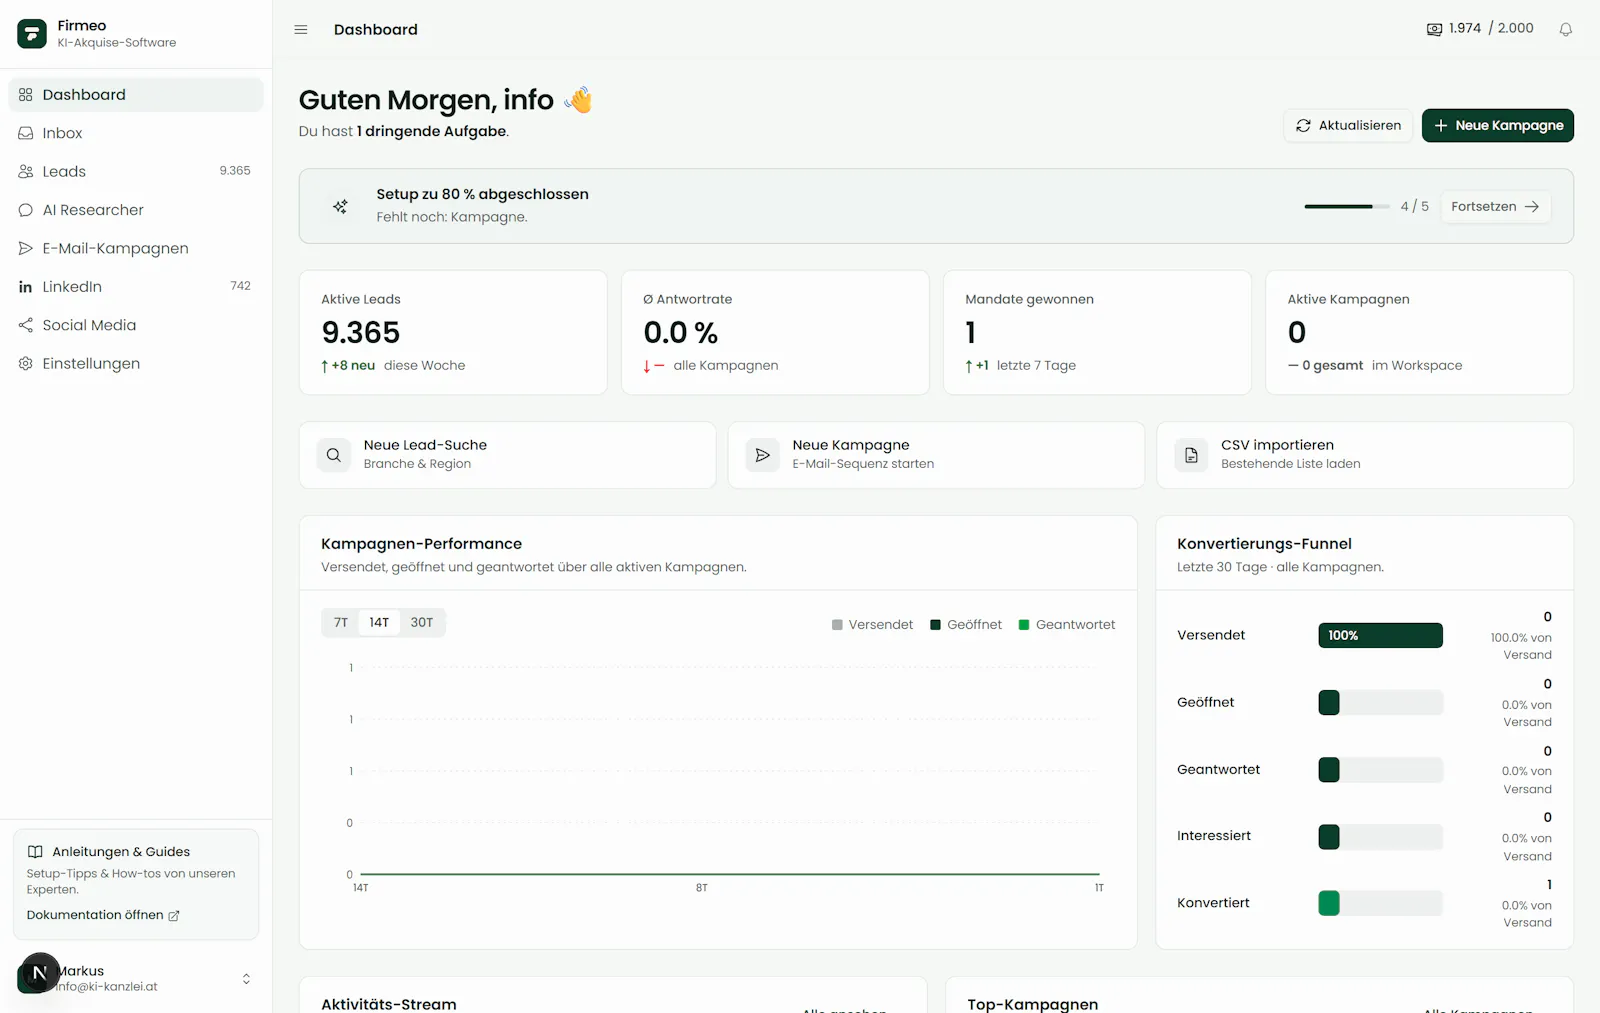Click the external-link icon next to Dokumentation öffnen
The height and width of the screenshot is (1013, 1600).
click(174, 916)
